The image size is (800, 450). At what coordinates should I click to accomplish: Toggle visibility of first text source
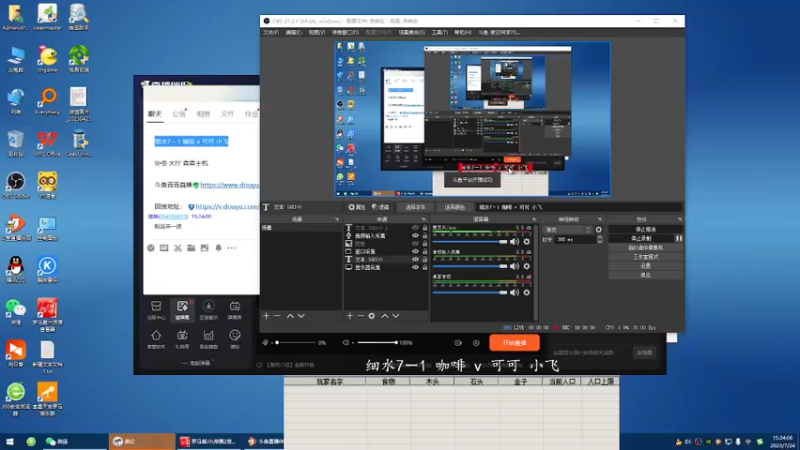(x=415, y=228)
